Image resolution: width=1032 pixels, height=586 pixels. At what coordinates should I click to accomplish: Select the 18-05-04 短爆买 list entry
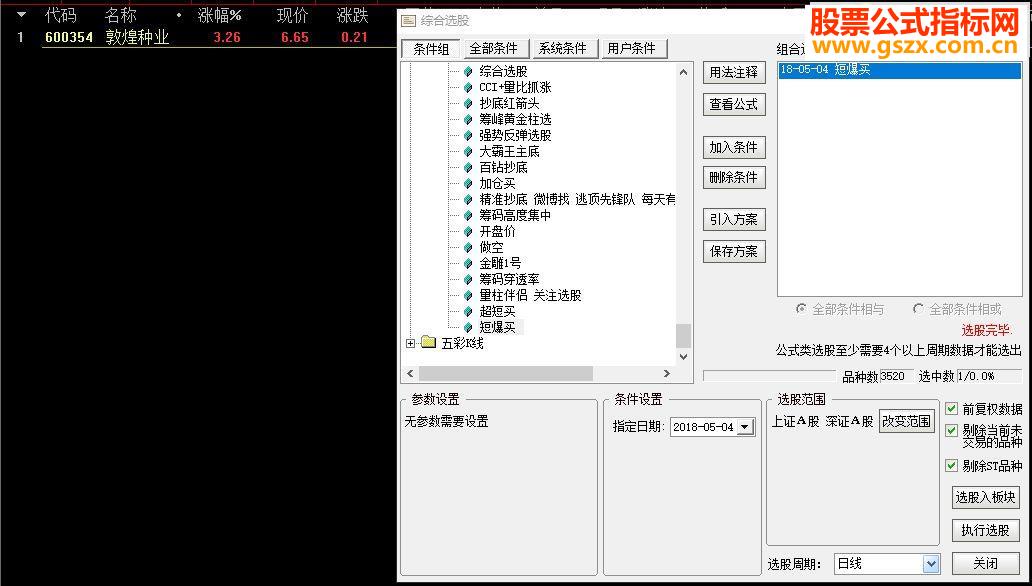pos(899,70)
